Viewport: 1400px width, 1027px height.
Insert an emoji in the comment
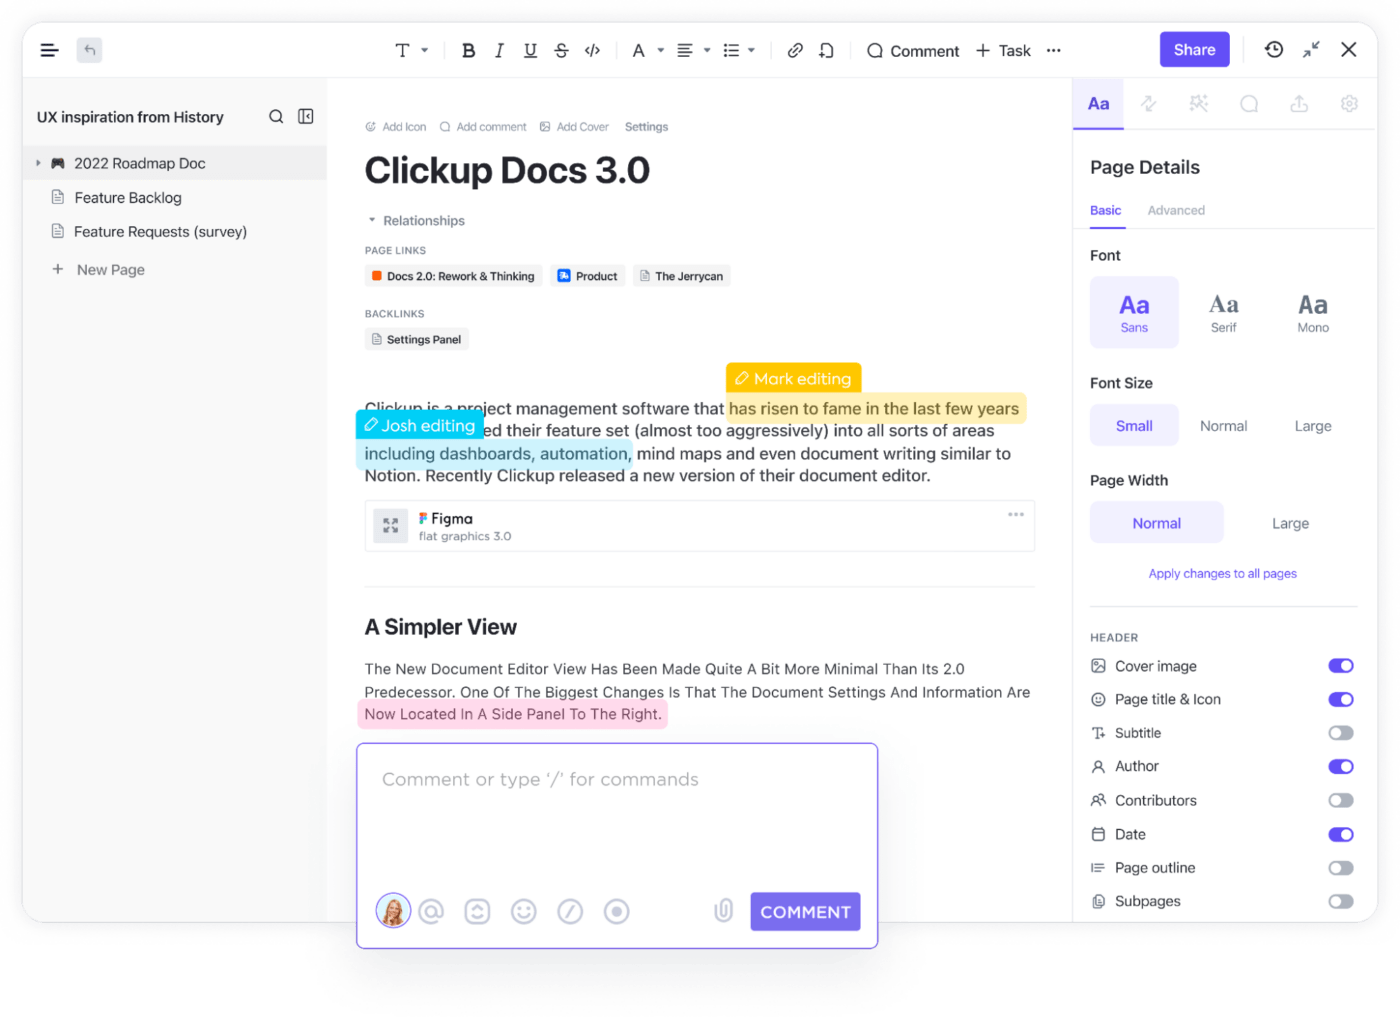(x=524, y=912)
